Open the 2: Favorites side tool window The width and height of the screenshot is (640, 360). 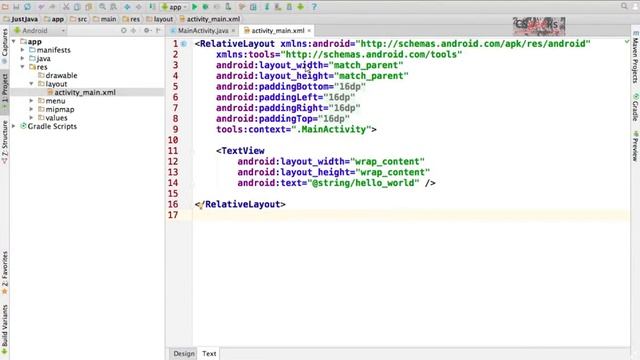tap(4, 273)
